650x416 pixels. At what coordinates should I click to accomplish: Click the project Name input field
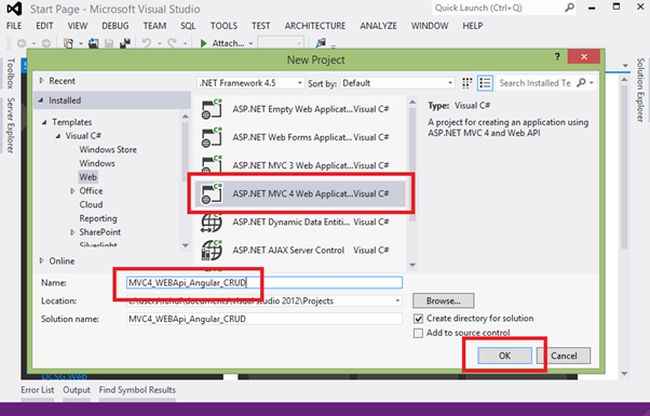point(264,283)
